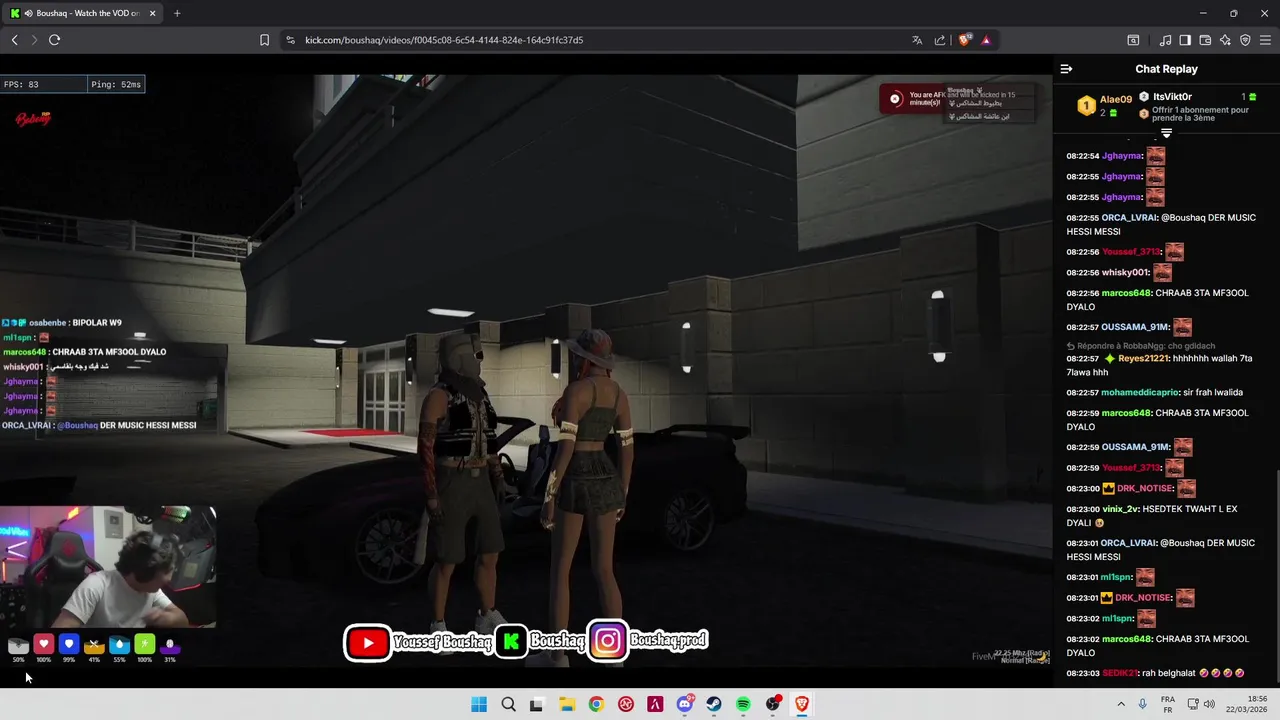
Task: Click the green stamina bolt status icon
Action: point(144,644)
